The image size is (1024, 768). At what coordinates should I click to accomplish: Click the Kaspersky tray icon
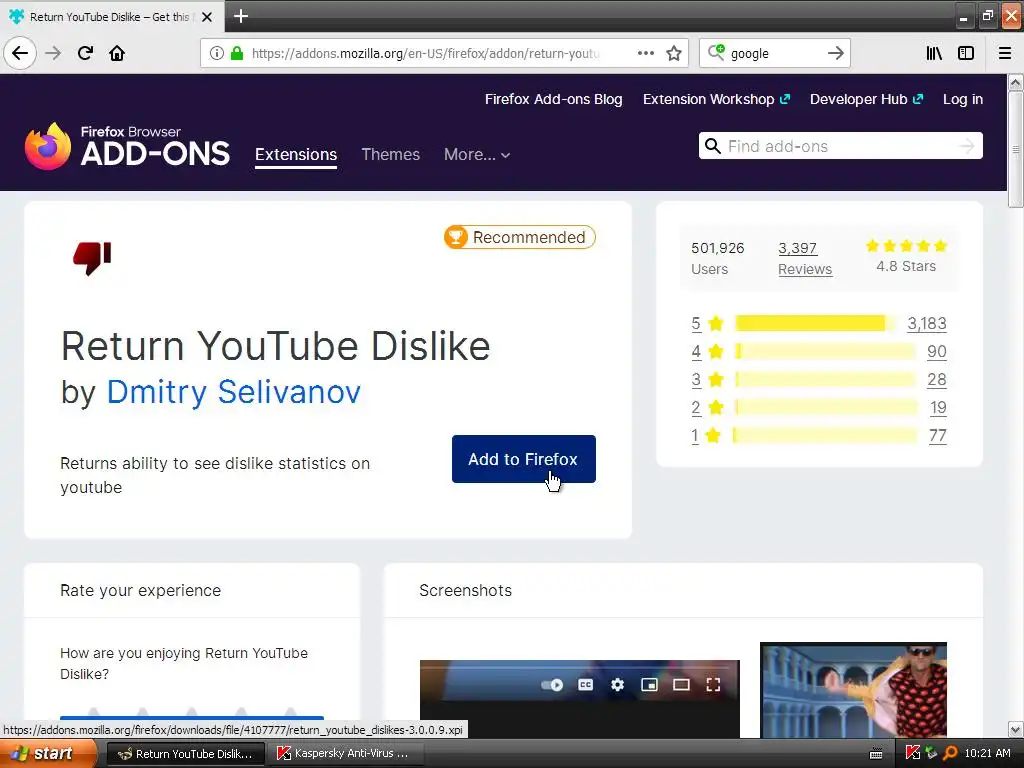(912, 754)
